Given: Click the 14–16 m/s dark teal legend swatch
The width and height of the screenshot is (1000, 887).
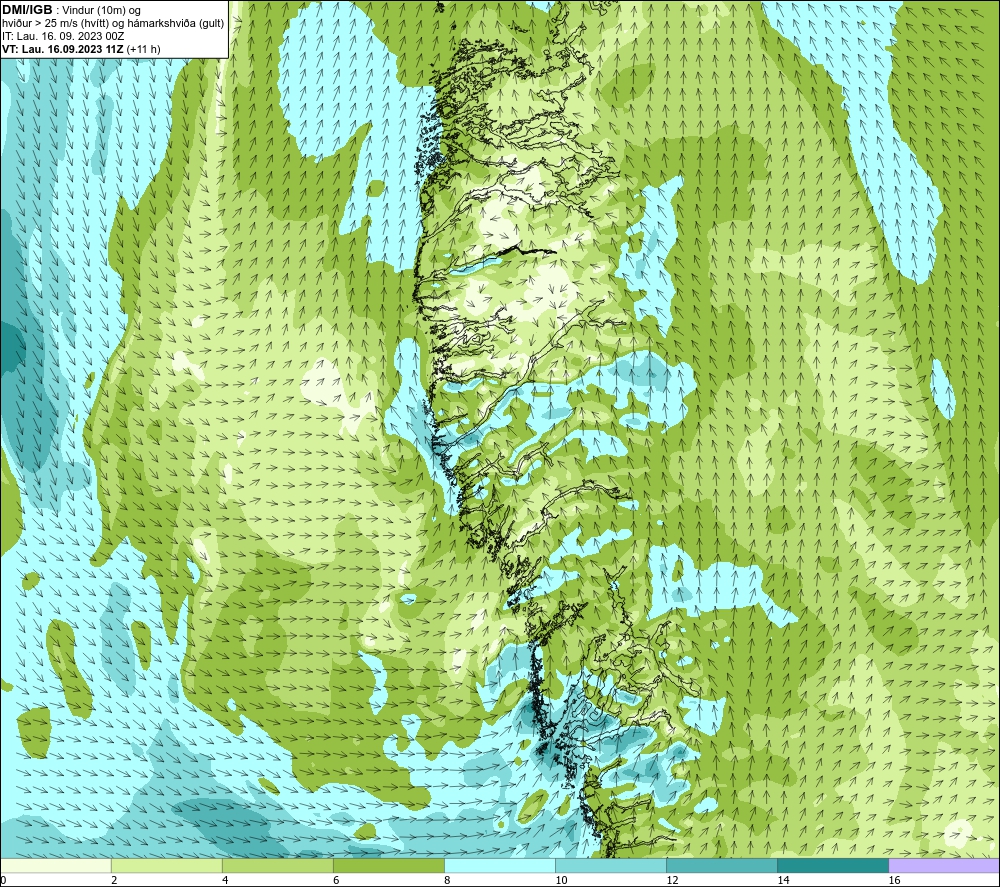Looking at the screenshot, I should pos(833,866).
